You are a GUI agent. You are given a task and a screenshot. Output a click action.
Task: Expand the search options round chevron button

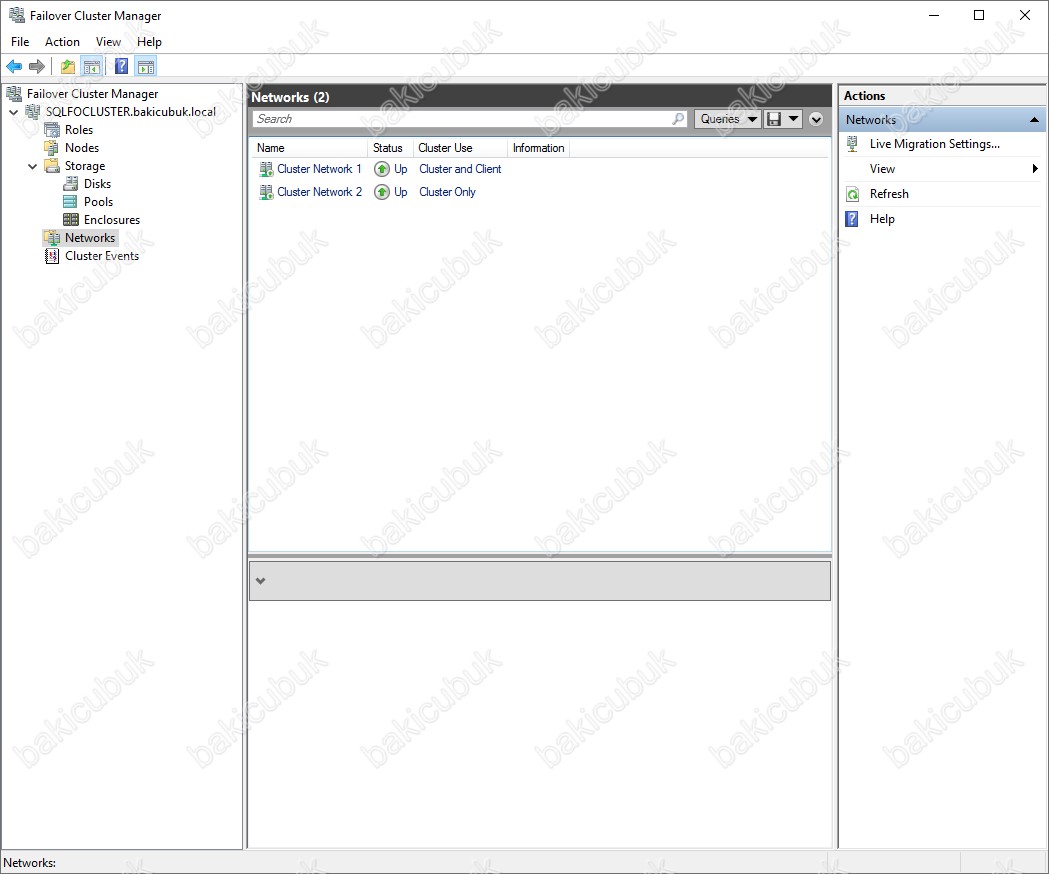tap(816, 119)
